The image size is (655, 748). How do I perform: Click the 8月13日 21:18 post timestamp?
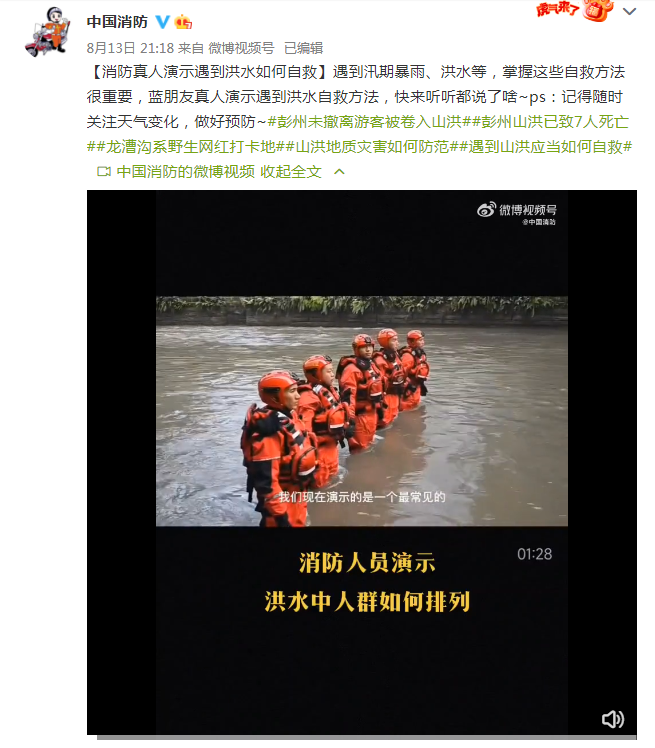click(130, 48)
